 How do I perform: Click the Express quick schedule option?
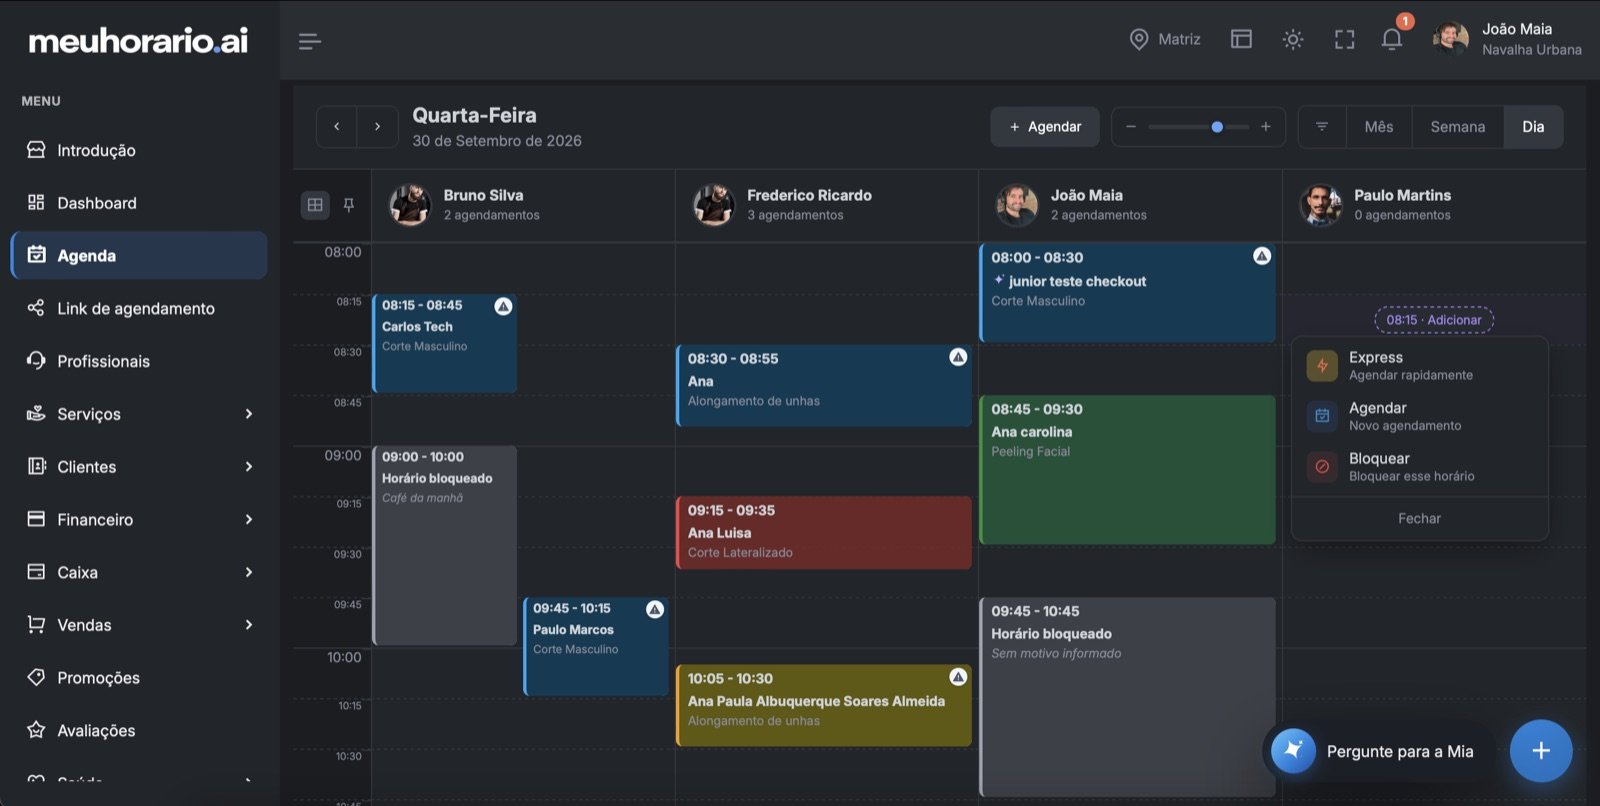pyautogui.click(x=1419, y=366)
